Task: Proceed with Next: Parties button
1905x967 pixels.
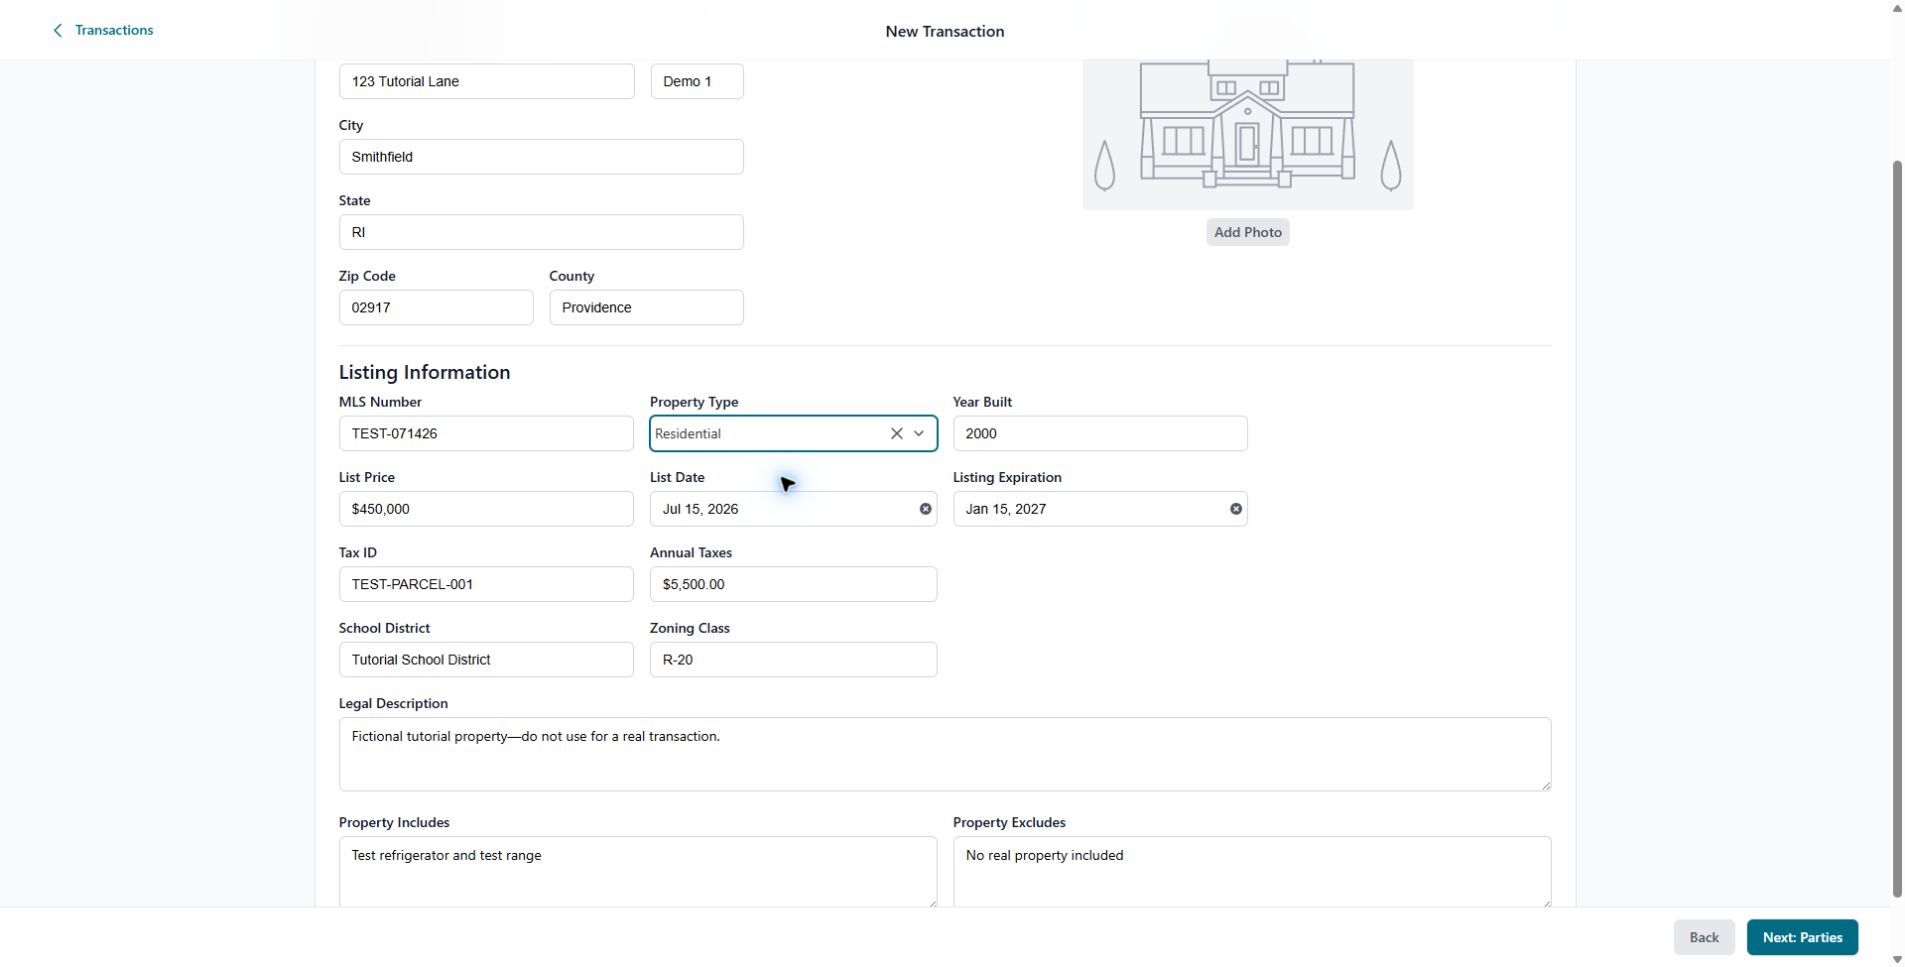Action: click(x=1802, y=937)
